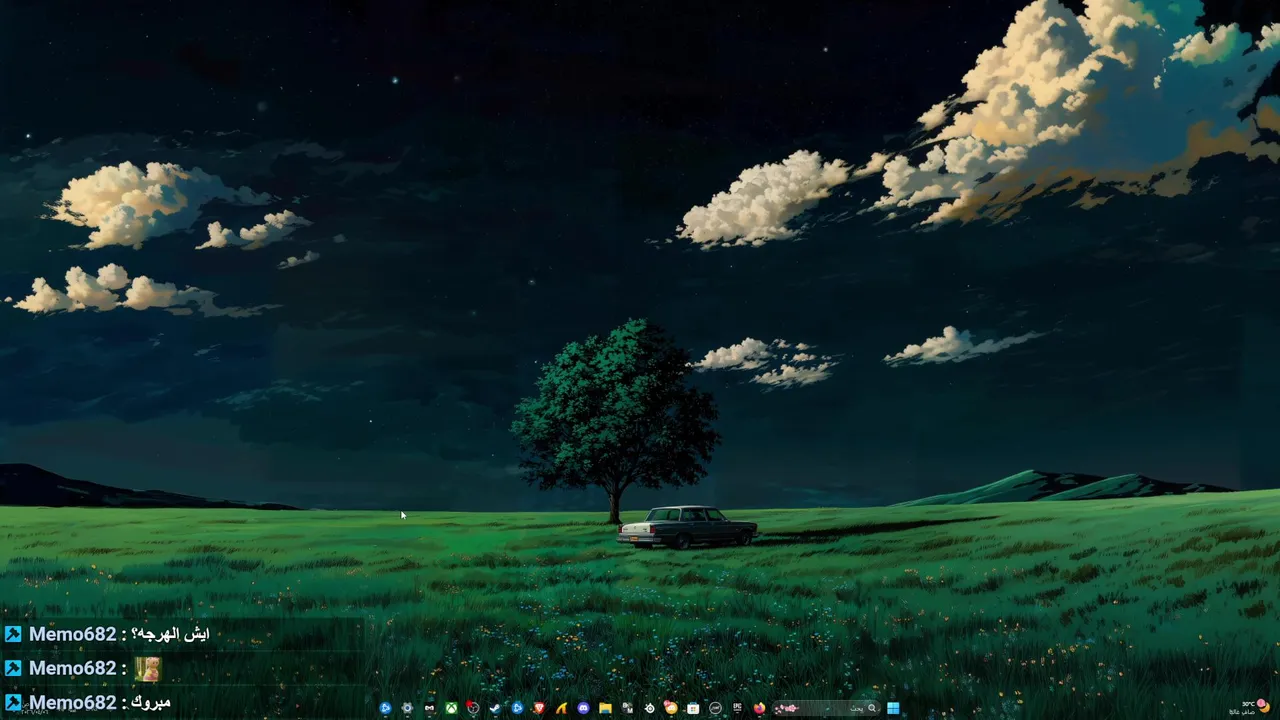Open SteelSeries app in taskbar
Screen dimensions: 1280x720
pyautogui.click(x=649, y=708)
